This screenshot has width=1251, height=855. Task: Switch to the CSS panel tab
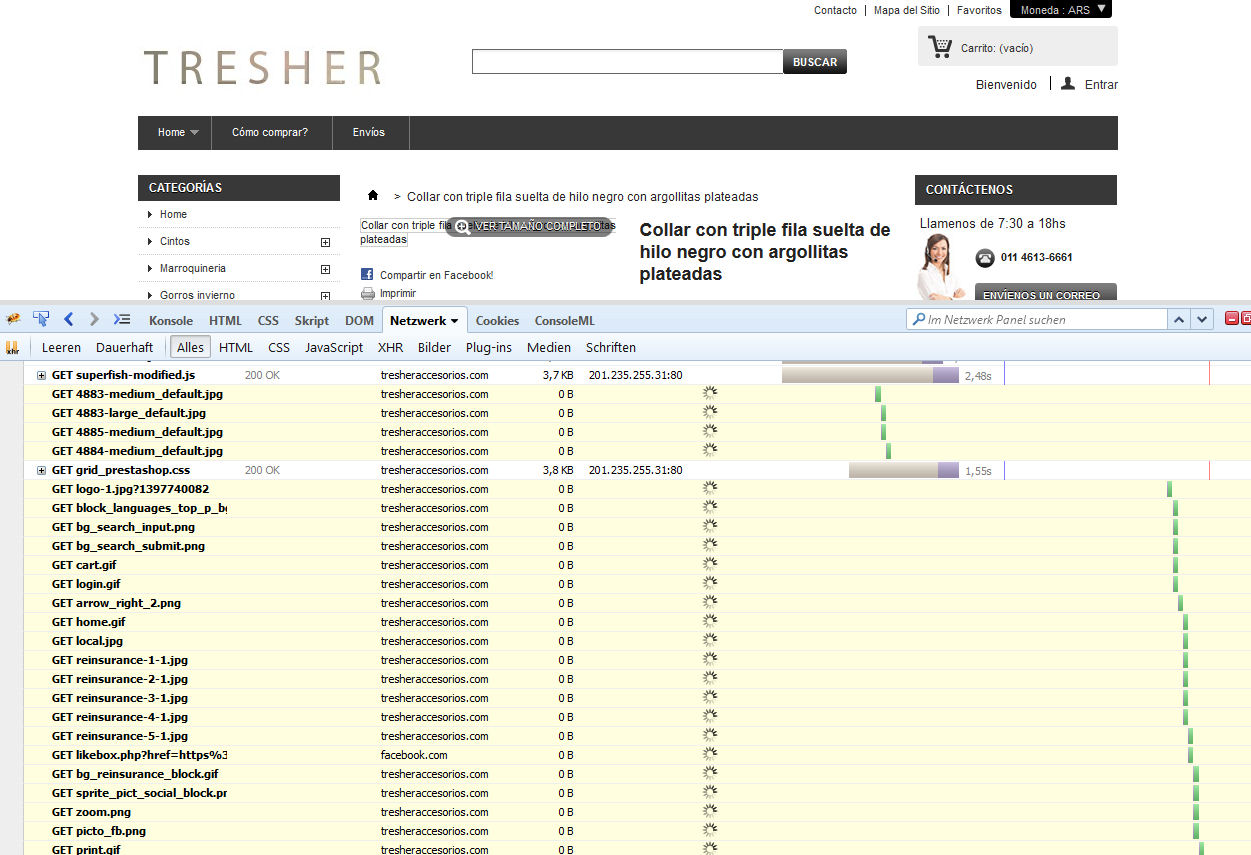pos(268,320)
